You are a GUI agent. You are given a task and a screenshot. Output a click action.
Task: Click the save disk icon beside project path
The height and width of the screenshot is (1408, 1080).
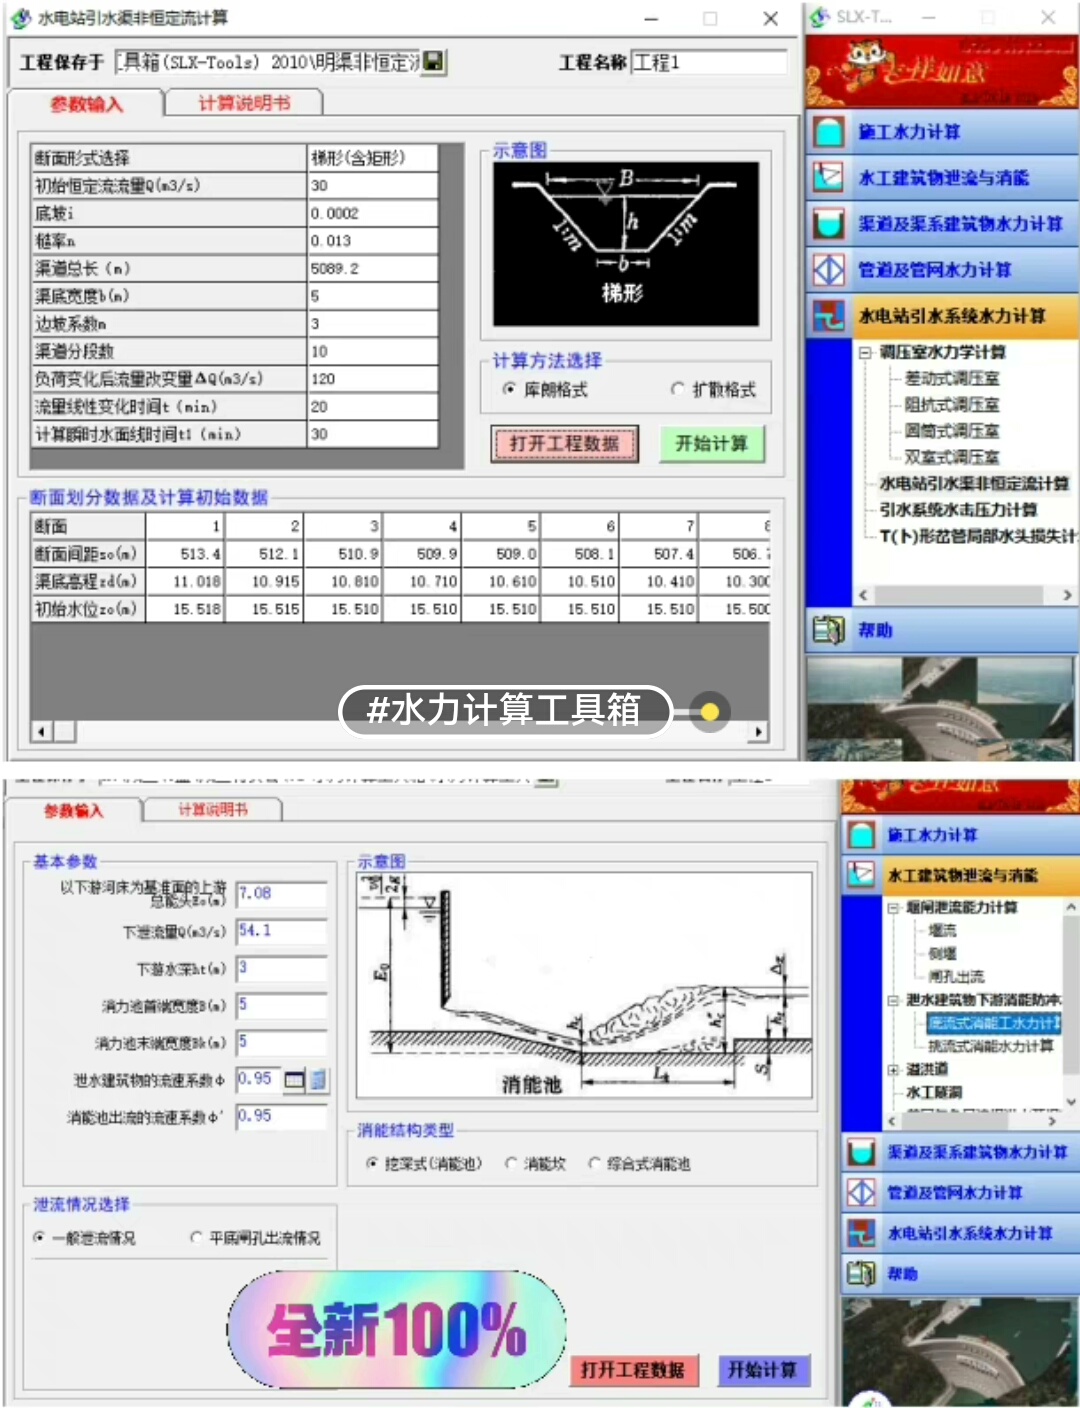click(x=433, y=63)
